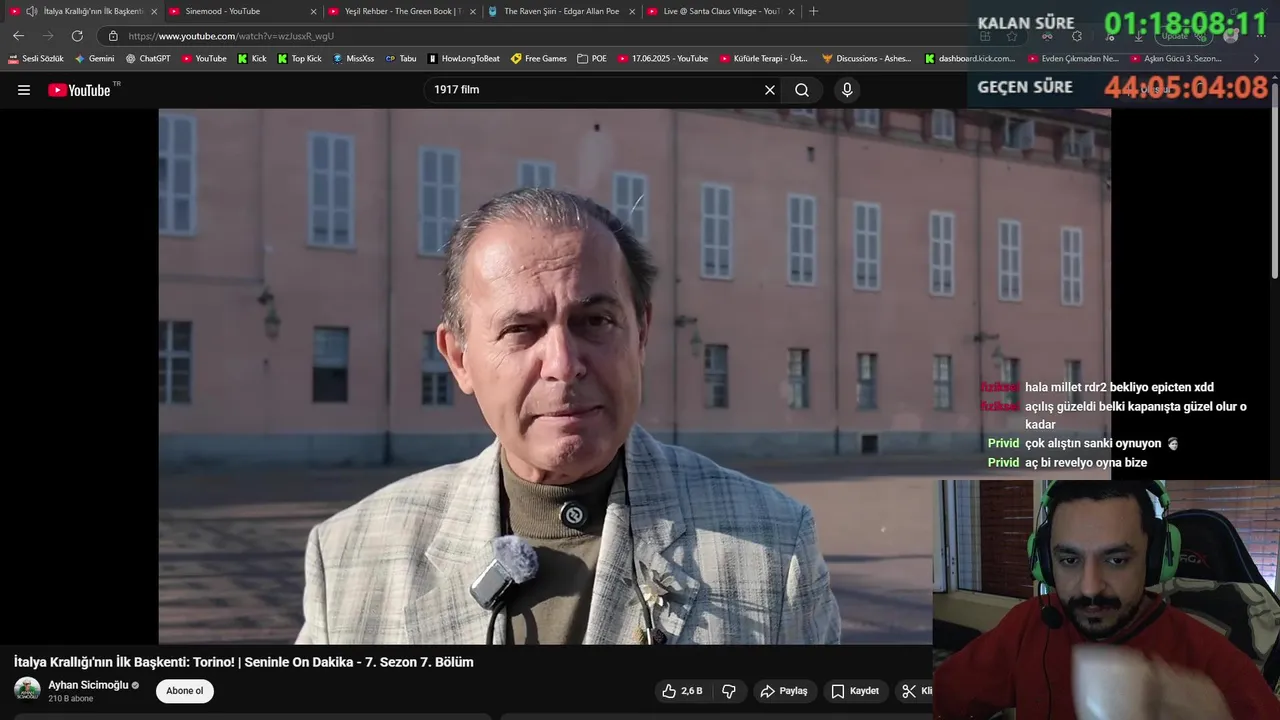Screen dimensions: 1280x720
Task: Close the Sinemood - YouTube tab
Action: 313,11
